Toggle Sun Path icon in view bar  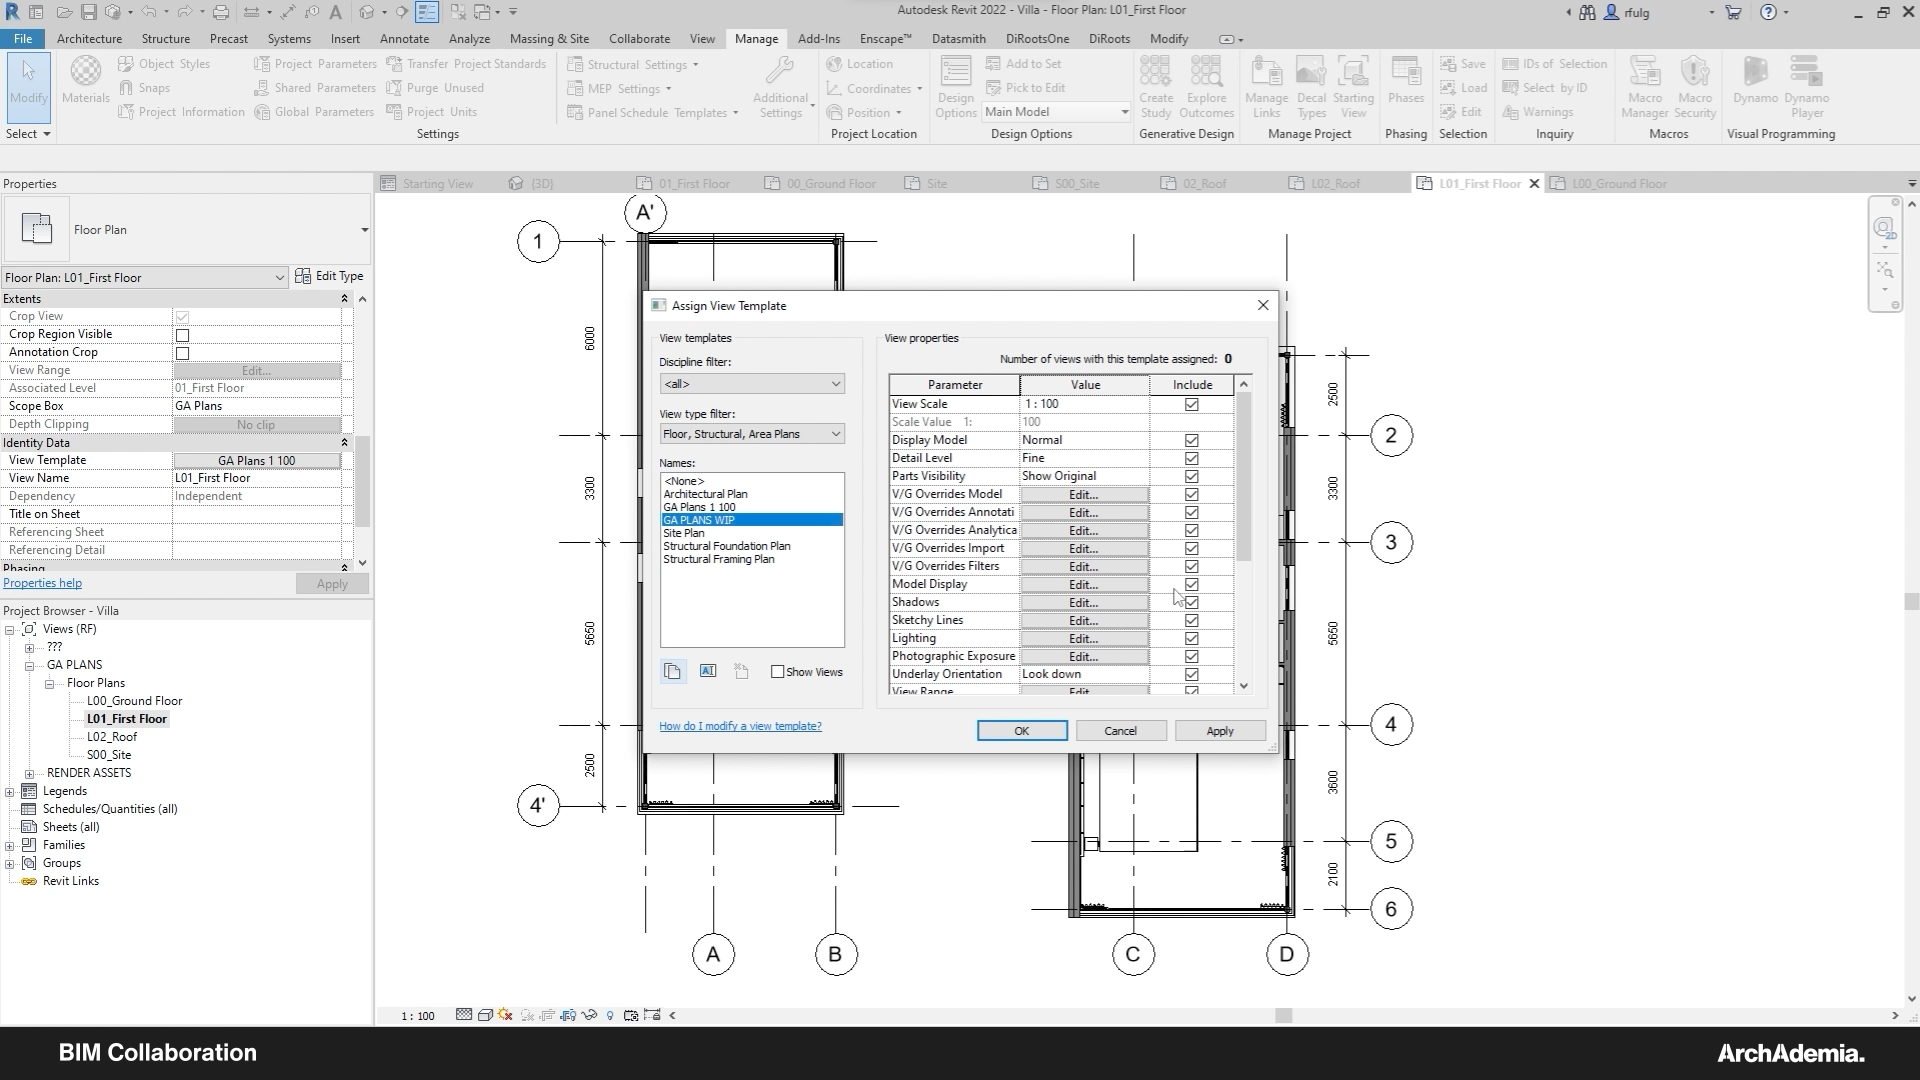click(505, 1014)
